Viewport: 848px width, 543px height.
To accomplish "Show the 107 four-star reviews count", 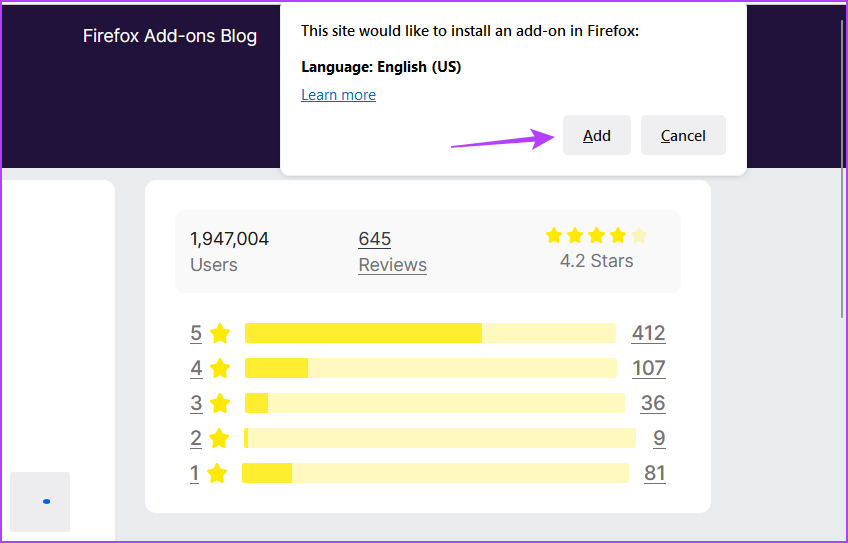I will tap(649, 368).
